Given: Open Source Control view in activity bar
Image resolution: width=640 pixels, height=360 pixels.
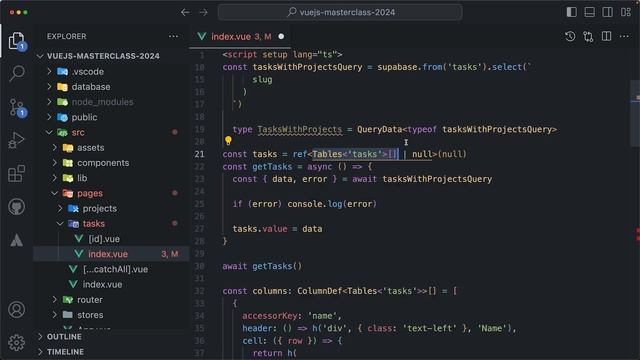Looking at the screenshot, I should pos(16,107).
